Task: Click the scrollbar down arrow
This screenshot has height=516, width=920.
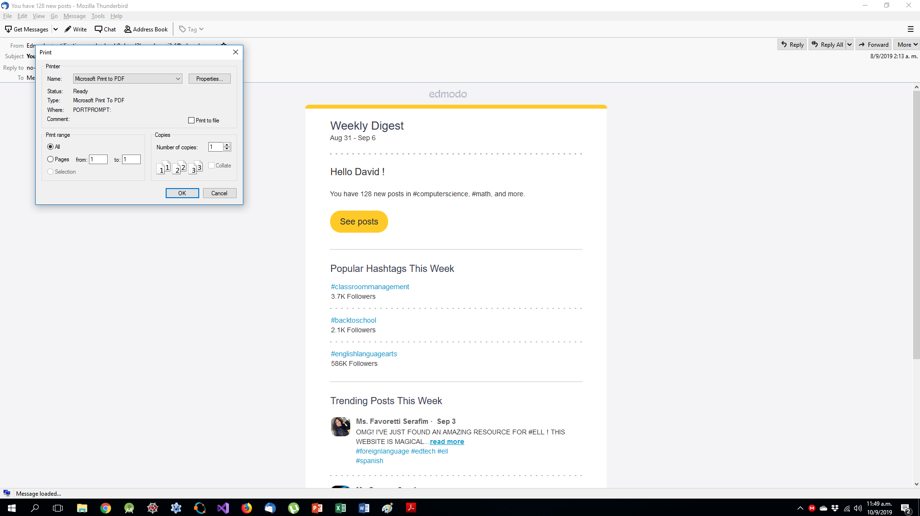Action: [x=916, y=484]
